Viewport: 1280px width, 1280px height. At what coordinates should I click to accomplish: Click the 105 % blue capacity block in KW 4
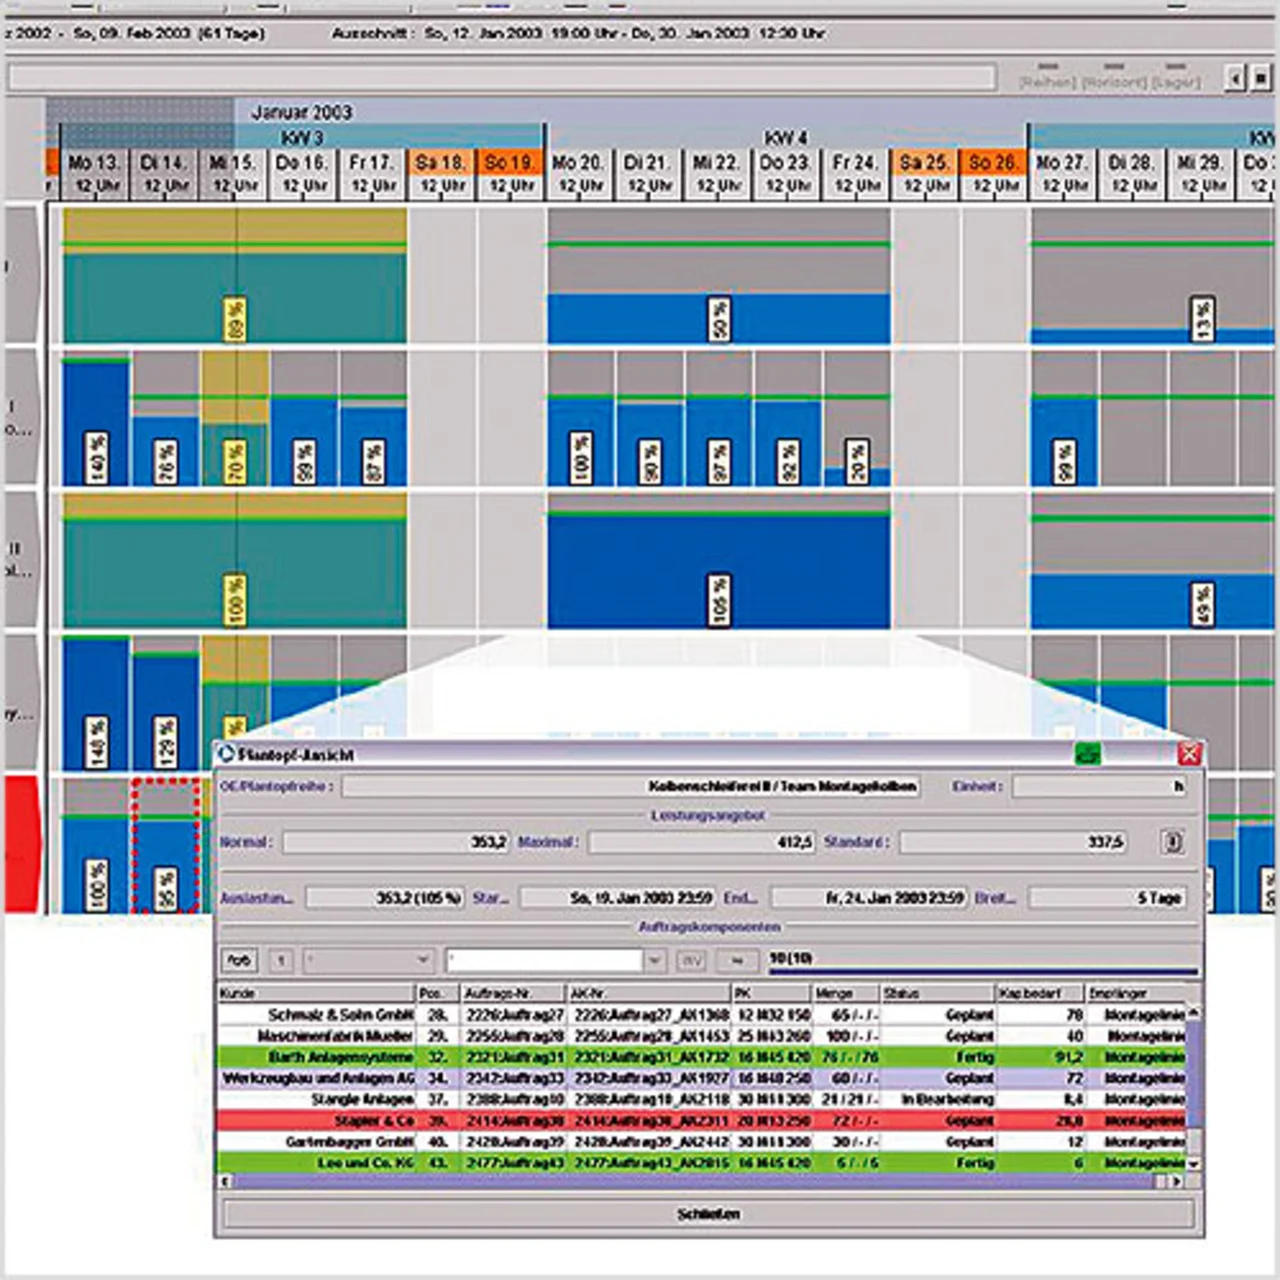718,570
